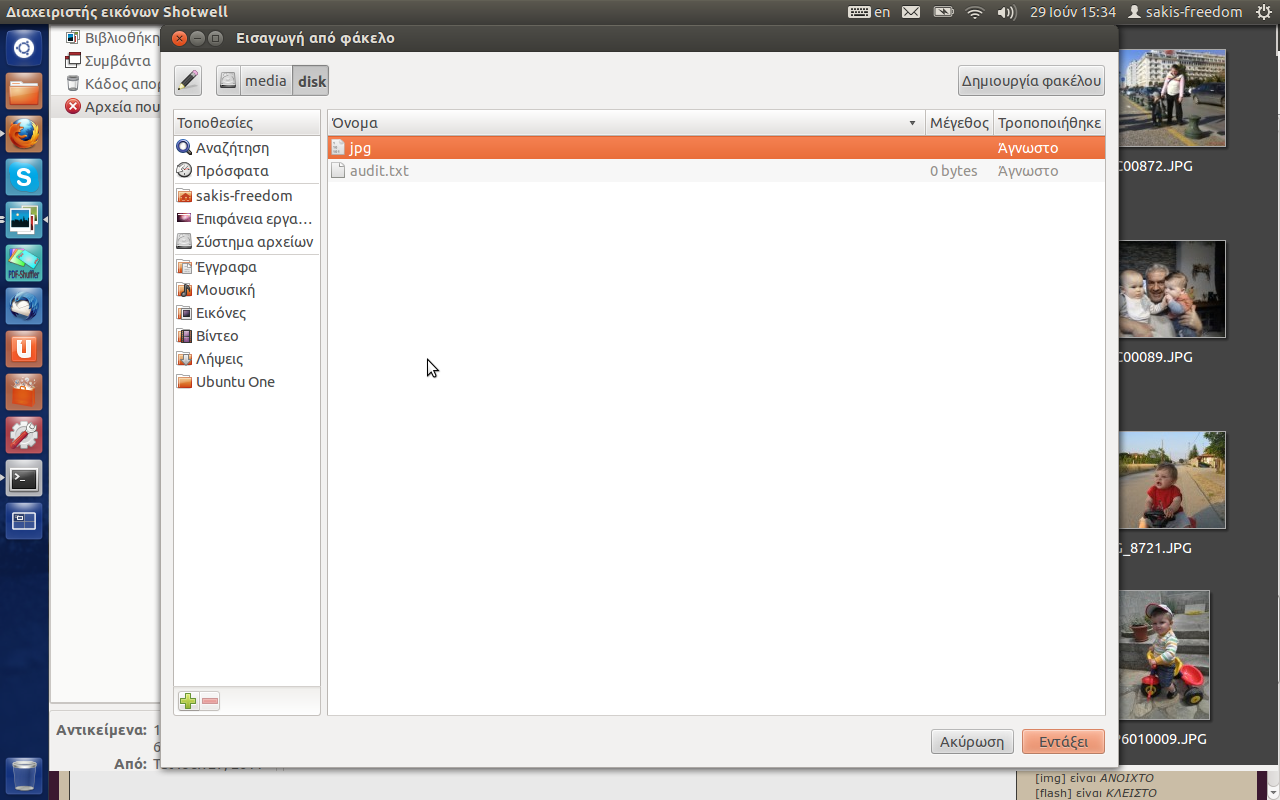1280x800 pixels.
Task: Launch Firefox from the Unity launcher
Action: (x=24, y=133)
